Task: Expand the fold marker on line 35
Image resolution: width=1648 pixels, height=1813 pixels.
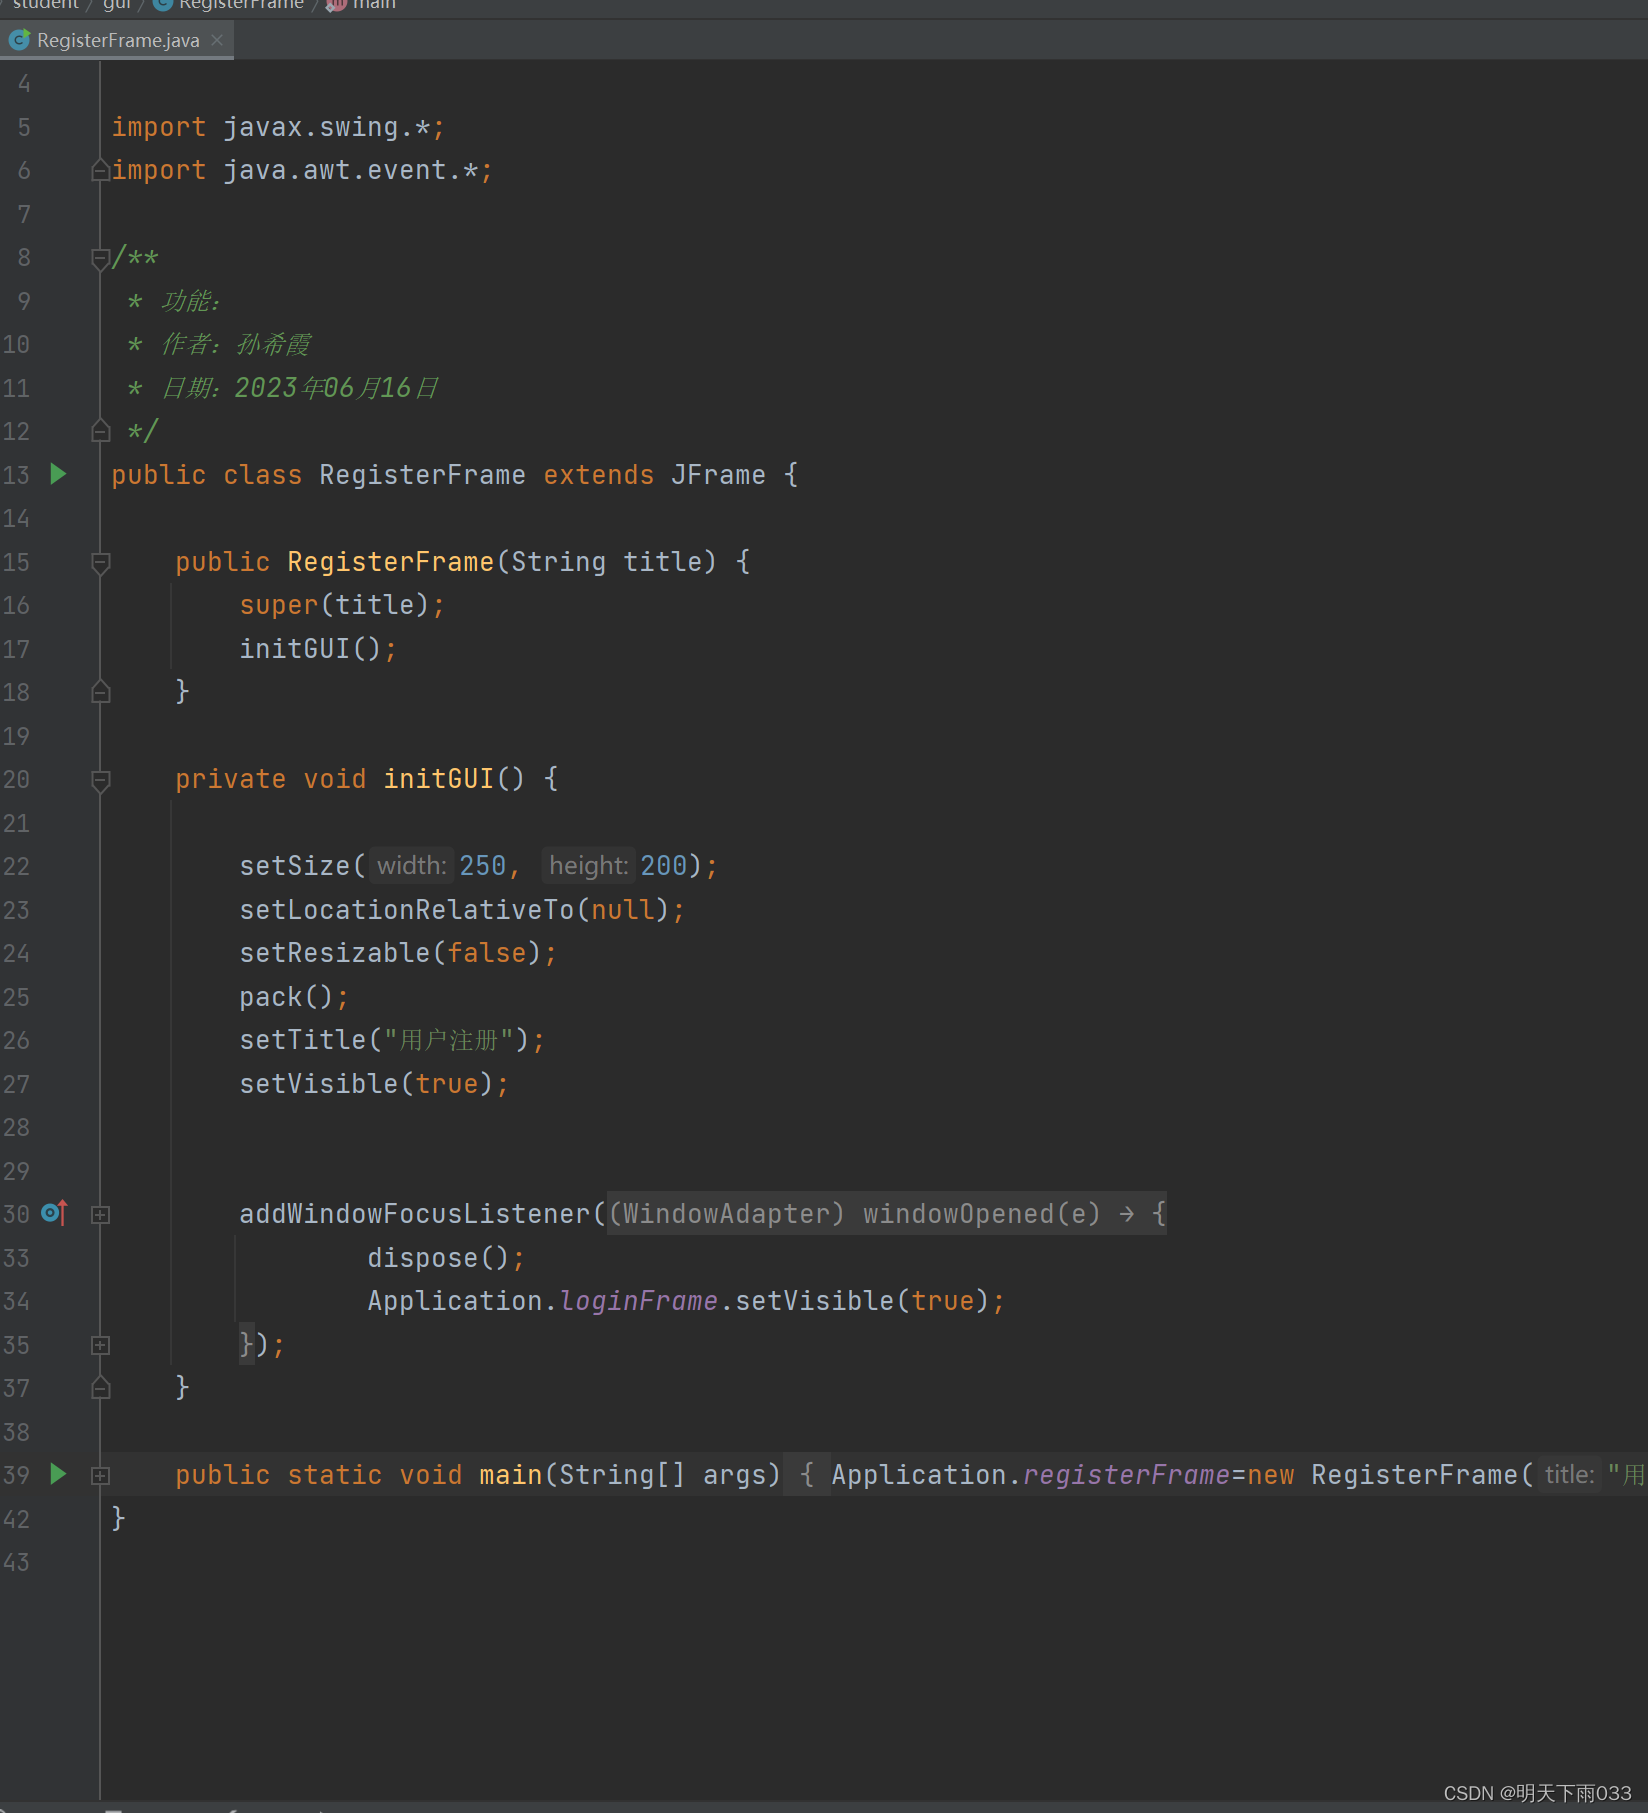Action: click(x=100, y=1345)
